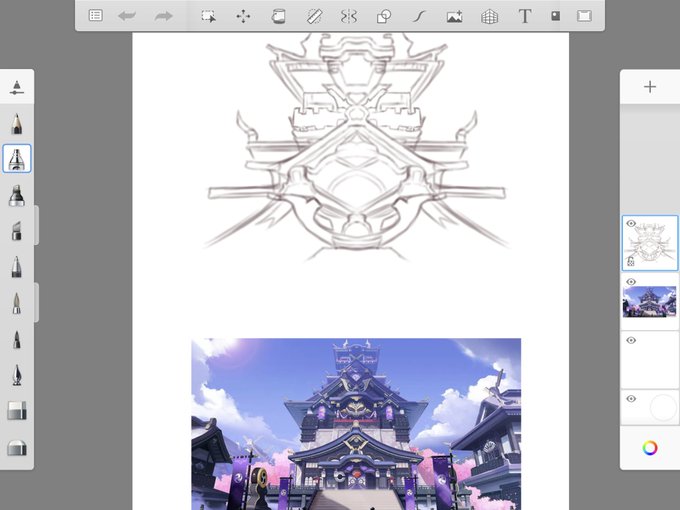Tap the white background color circle
This screenshot has width=680, height=510.
(x=663, y=407)
